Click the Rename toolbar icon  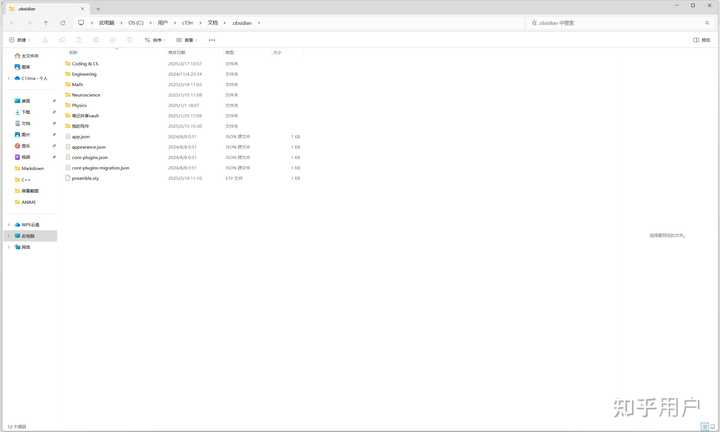(96, 40)
